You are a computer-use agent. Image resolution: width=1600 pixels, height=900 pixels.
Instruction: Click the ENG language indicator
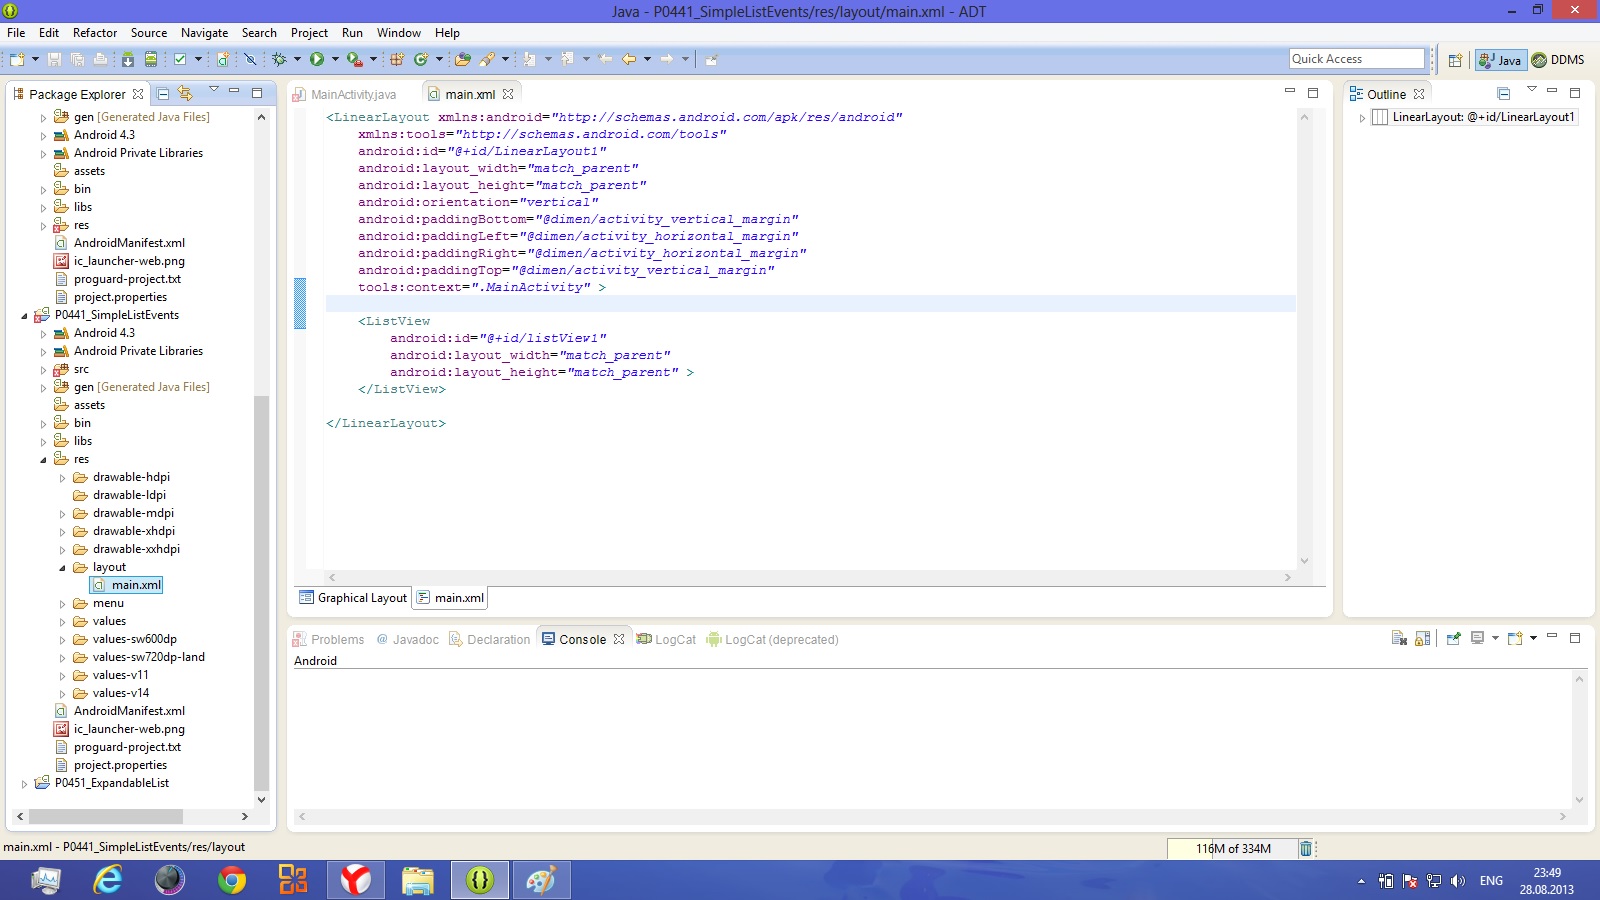pyautogui.click(x=1491, y=881)
